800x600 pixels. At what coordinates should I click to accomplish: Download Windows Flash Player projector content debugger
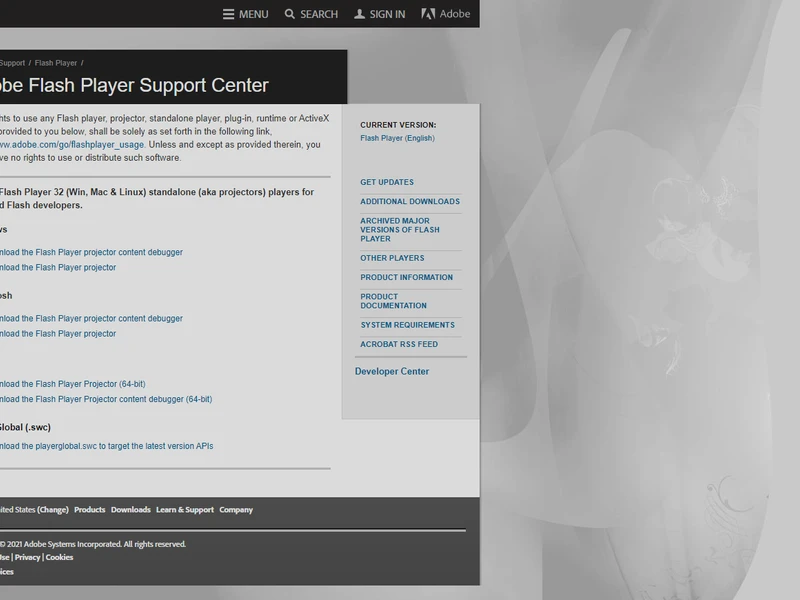click(x=91, y=252)
